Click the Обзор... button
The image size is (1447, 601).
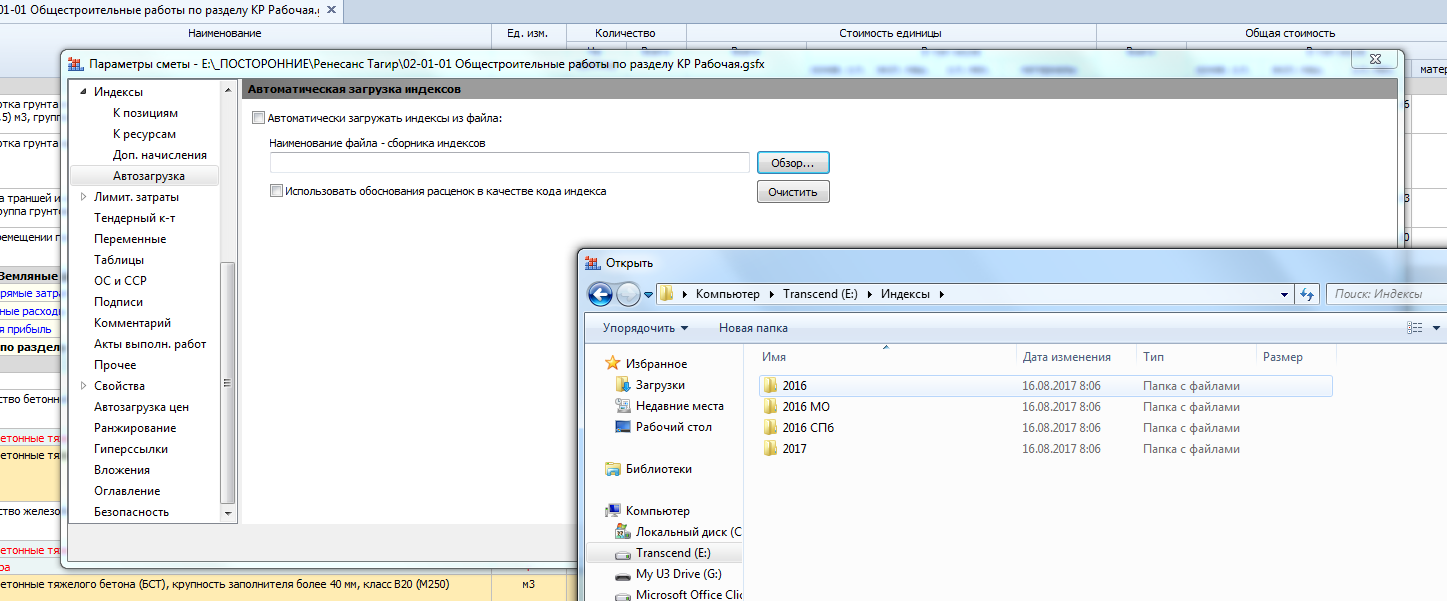coord(793,162)
